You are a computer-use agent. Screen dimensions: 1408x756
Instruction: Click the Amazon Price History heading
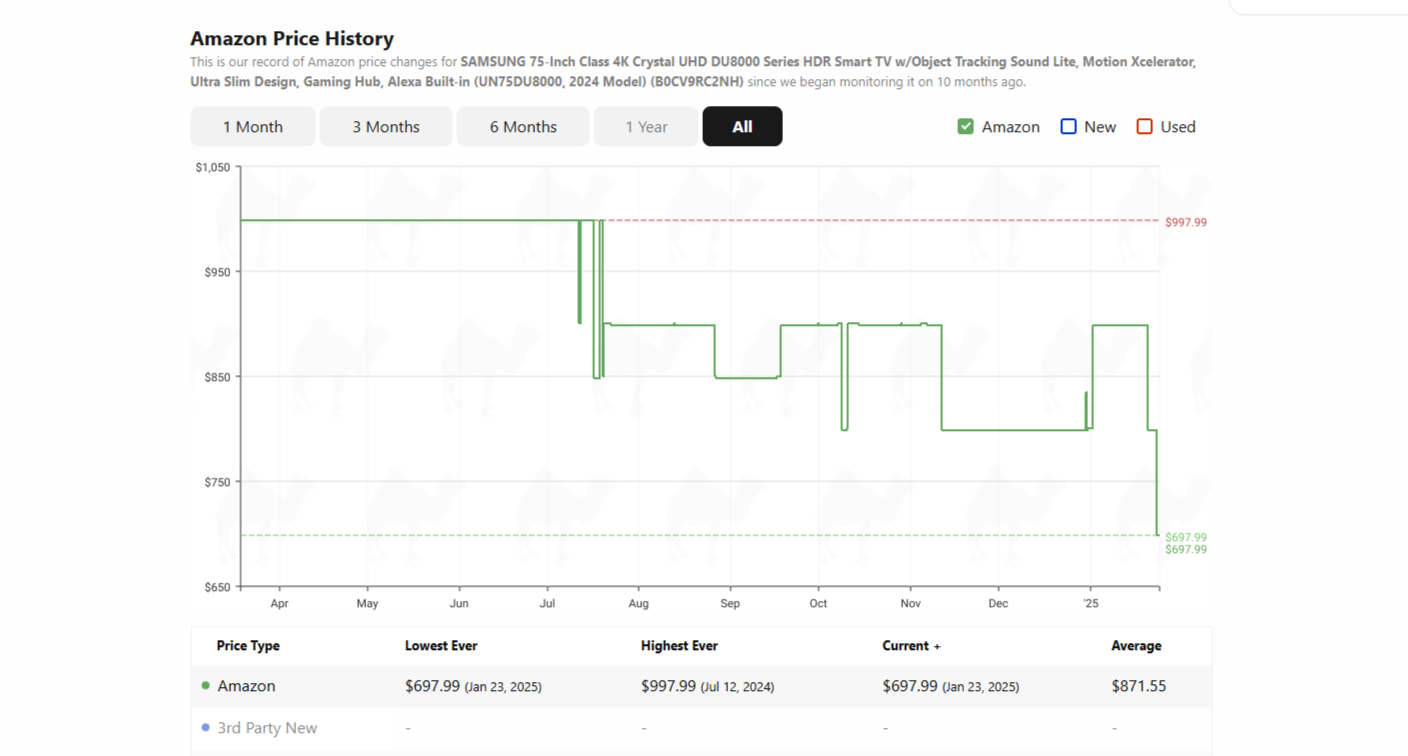(x=292, y=38)
